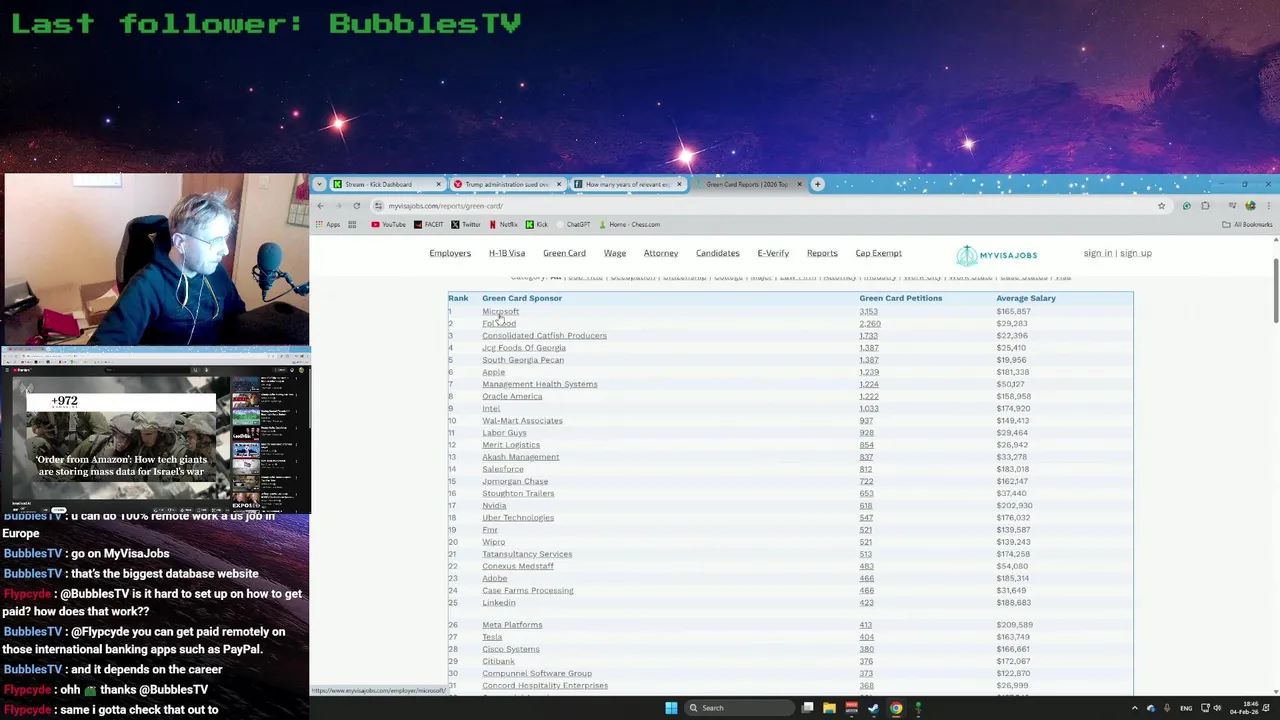The width and height of the screenshot is (1280, 720).
Task: Click the Average Salary column header
Action: point(1025,298)
